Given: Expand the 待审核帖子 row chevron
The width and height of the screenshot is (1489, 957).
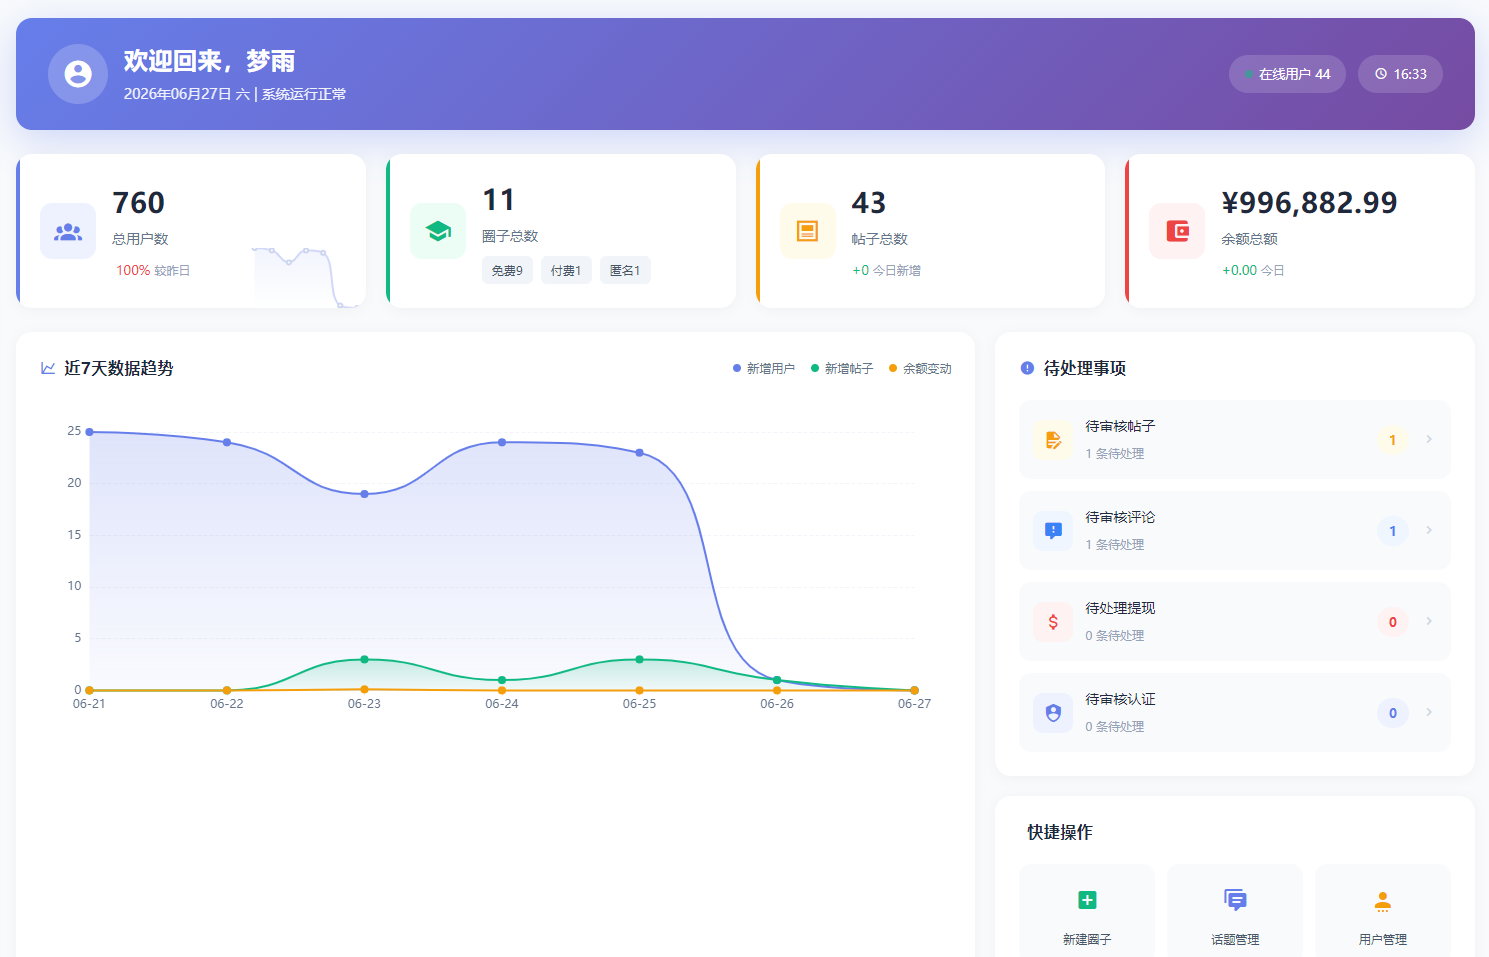Looking at the screenshot, I should click(1429, 439).
